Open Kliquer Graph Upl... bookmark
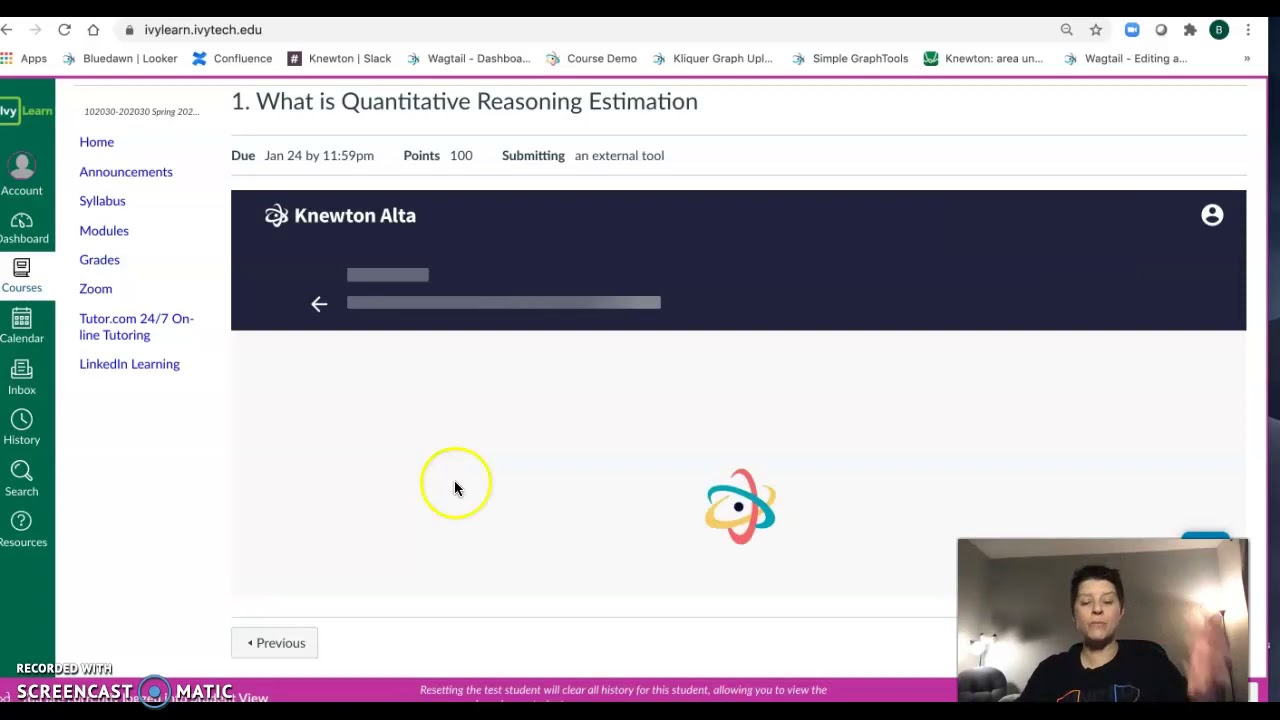1280x720 pixels. (x=712, y=59)
